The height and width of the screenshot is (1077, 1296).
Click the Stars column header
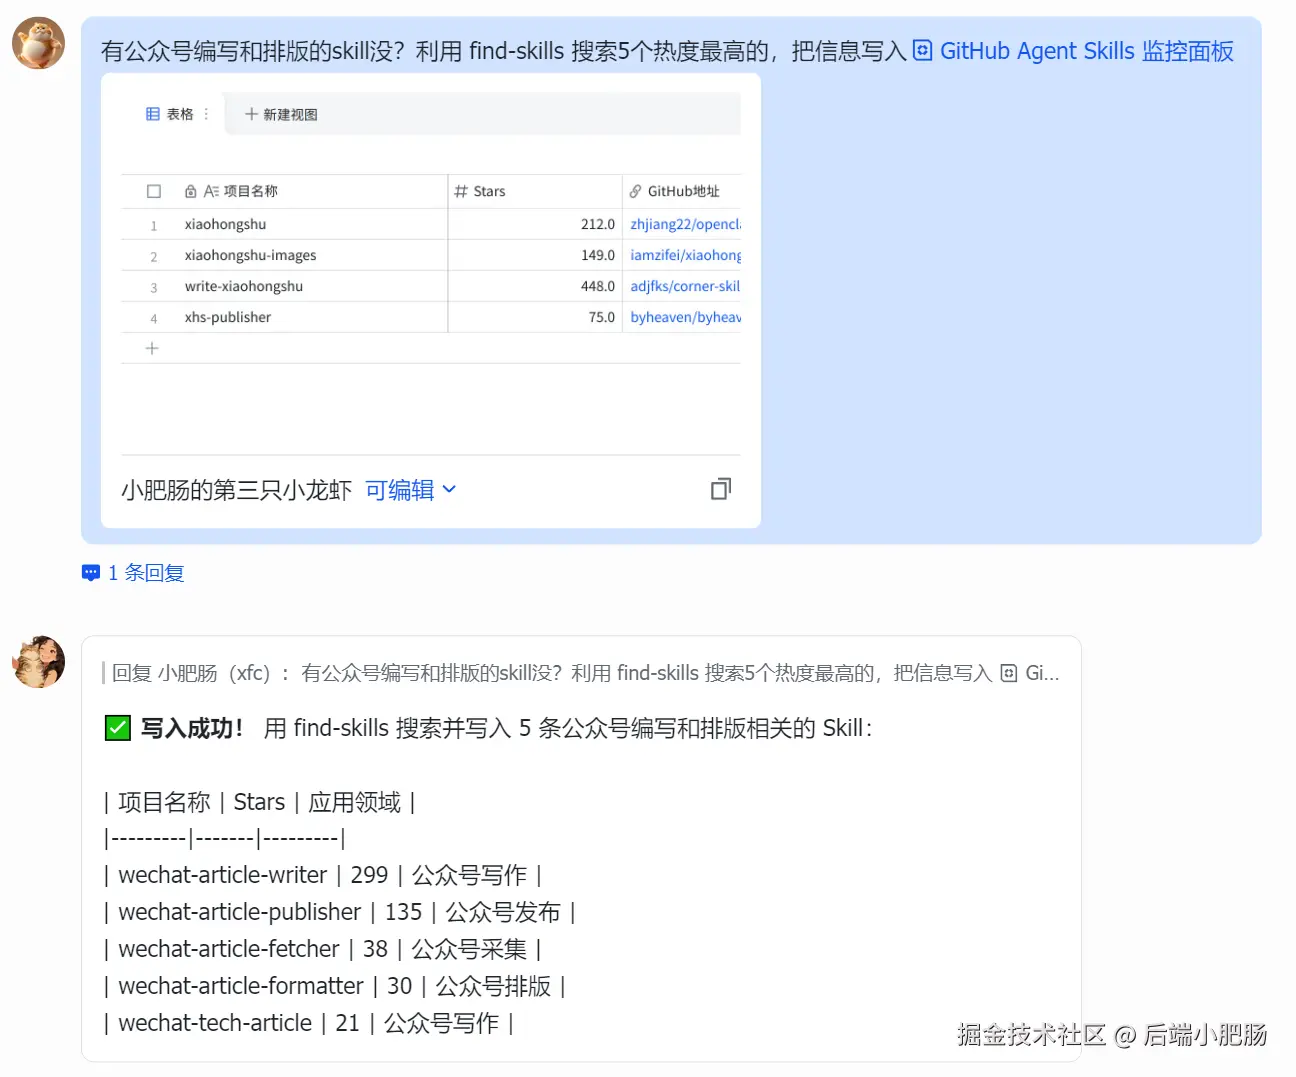[x=489, y=191]
